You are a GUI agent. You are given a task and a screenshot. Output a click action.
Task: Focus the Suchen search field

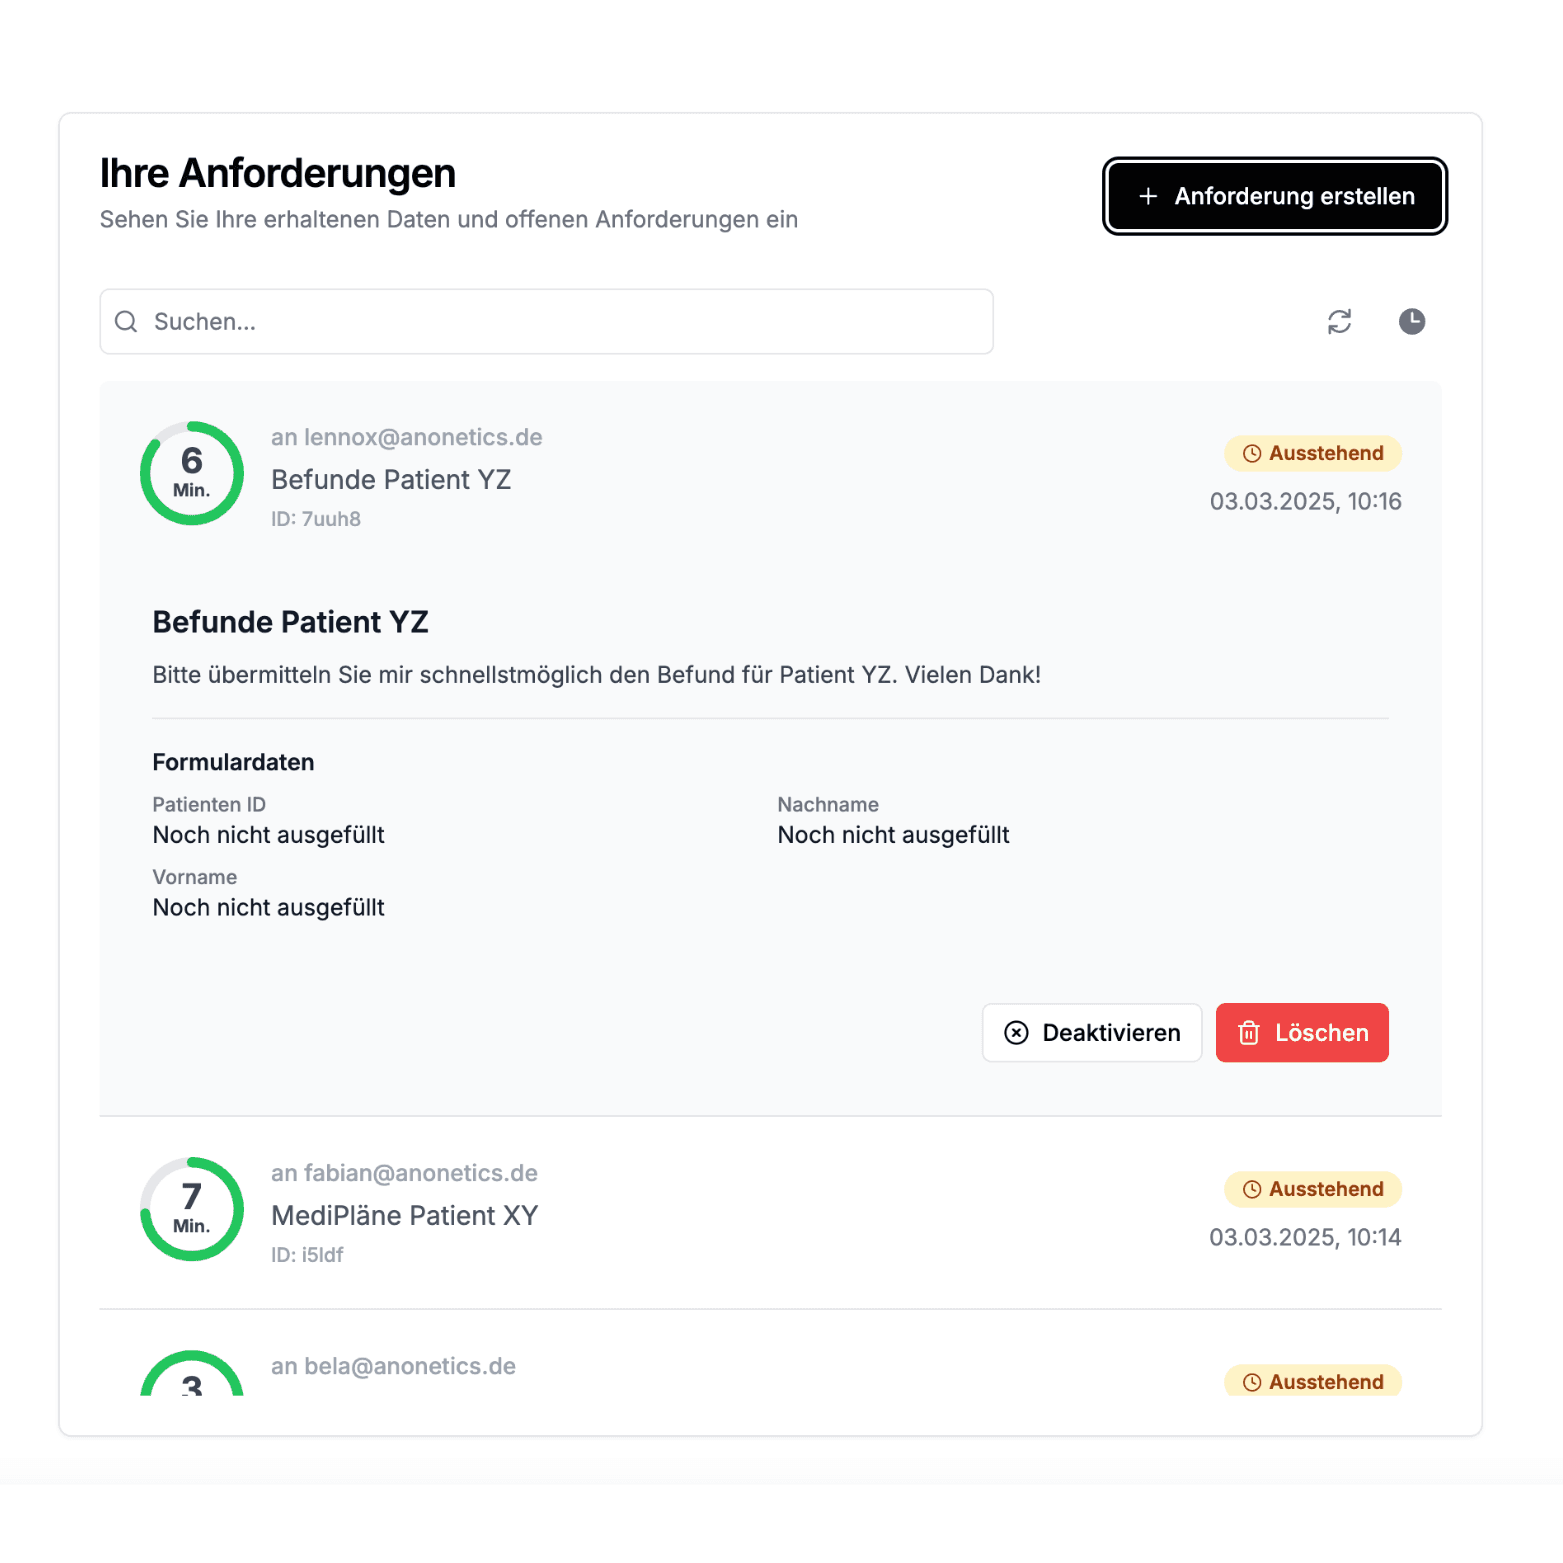tap(546, 322)
